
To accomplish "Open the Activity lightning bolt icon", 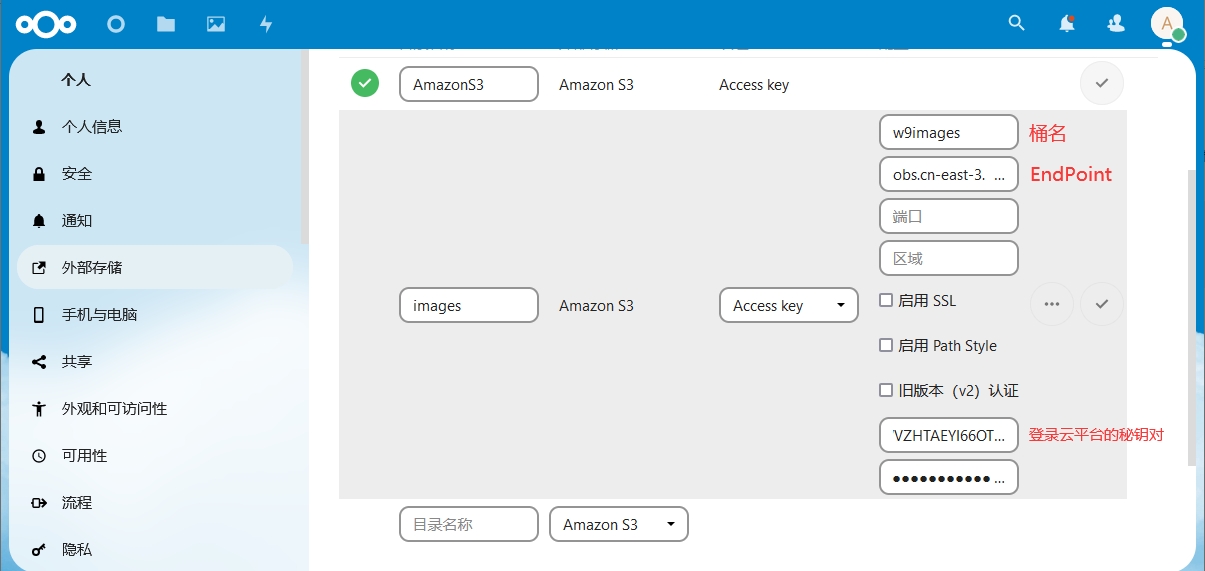I will [266, 24].
